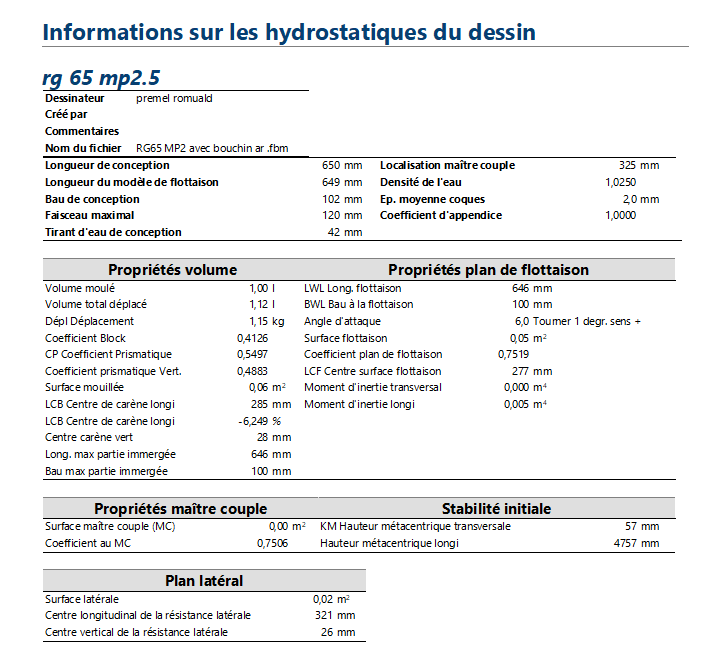Click 'Coefficient plan de flottaison' value 0,7519
Viewport: 718px width, 655px height.
513,355
